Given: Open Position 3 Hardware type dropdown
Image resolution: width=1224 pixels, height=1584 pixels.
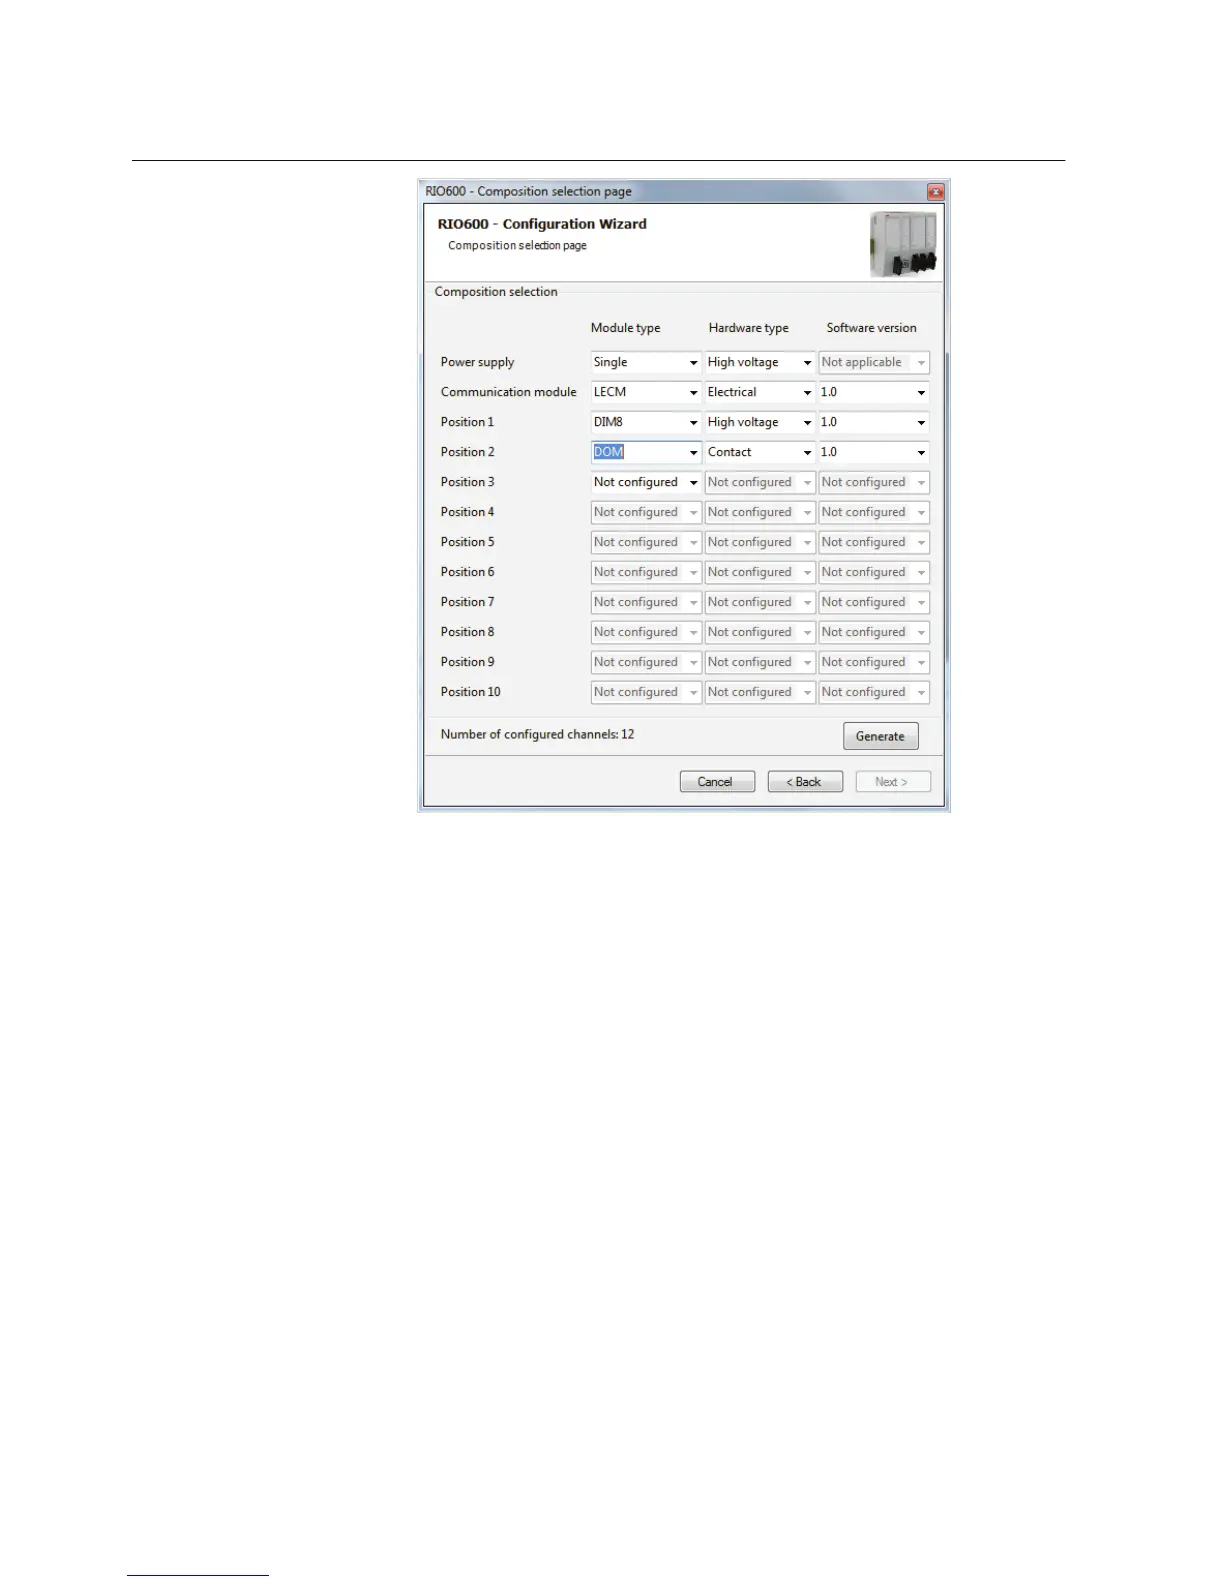Looking at the screenshot, I should coord(760,482).
